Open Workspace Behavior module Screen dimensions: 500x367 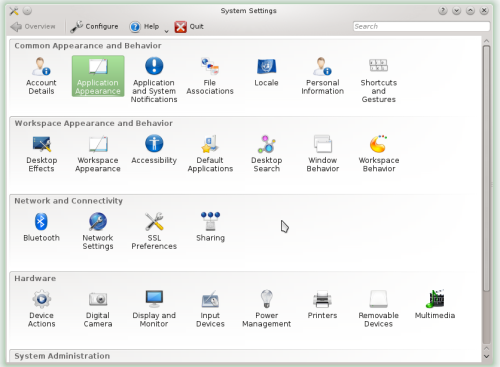click(x=379, y=154)
